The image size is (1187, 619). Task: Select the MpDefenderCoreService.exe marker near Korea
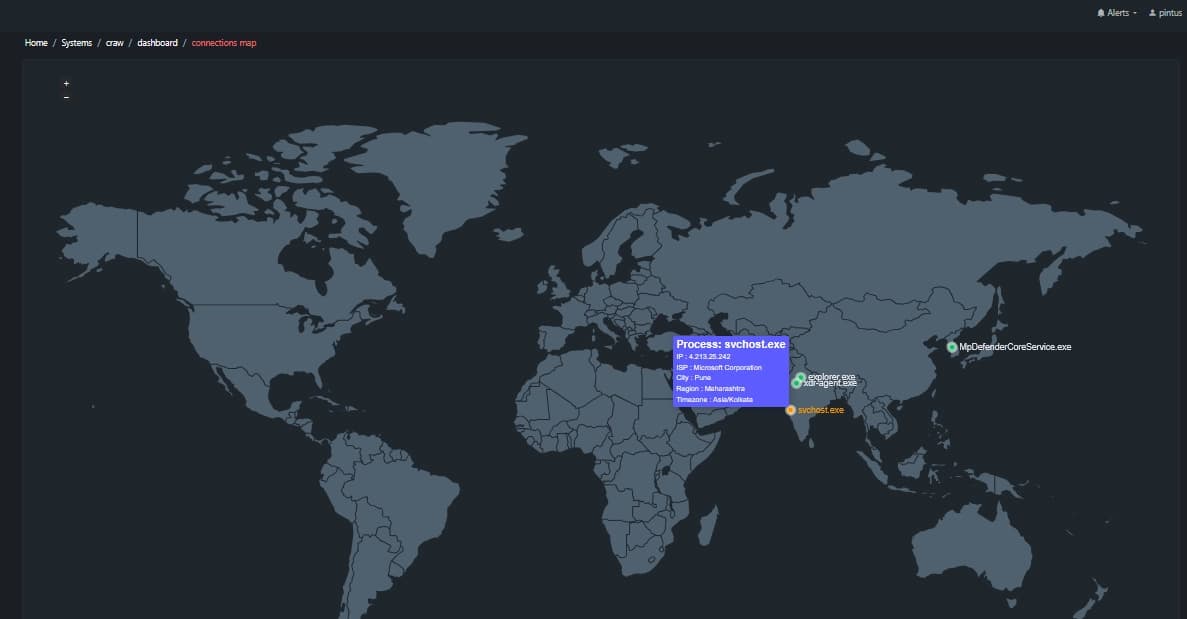coord(951,346)
